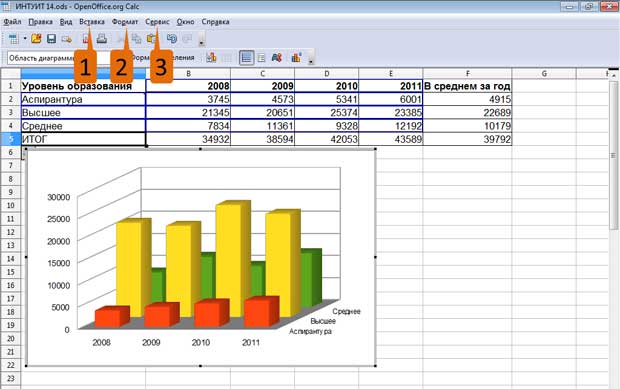Expand the standard toolbar overflow arrow
This screenshot has width=620, height=389.
click(202, 41)
